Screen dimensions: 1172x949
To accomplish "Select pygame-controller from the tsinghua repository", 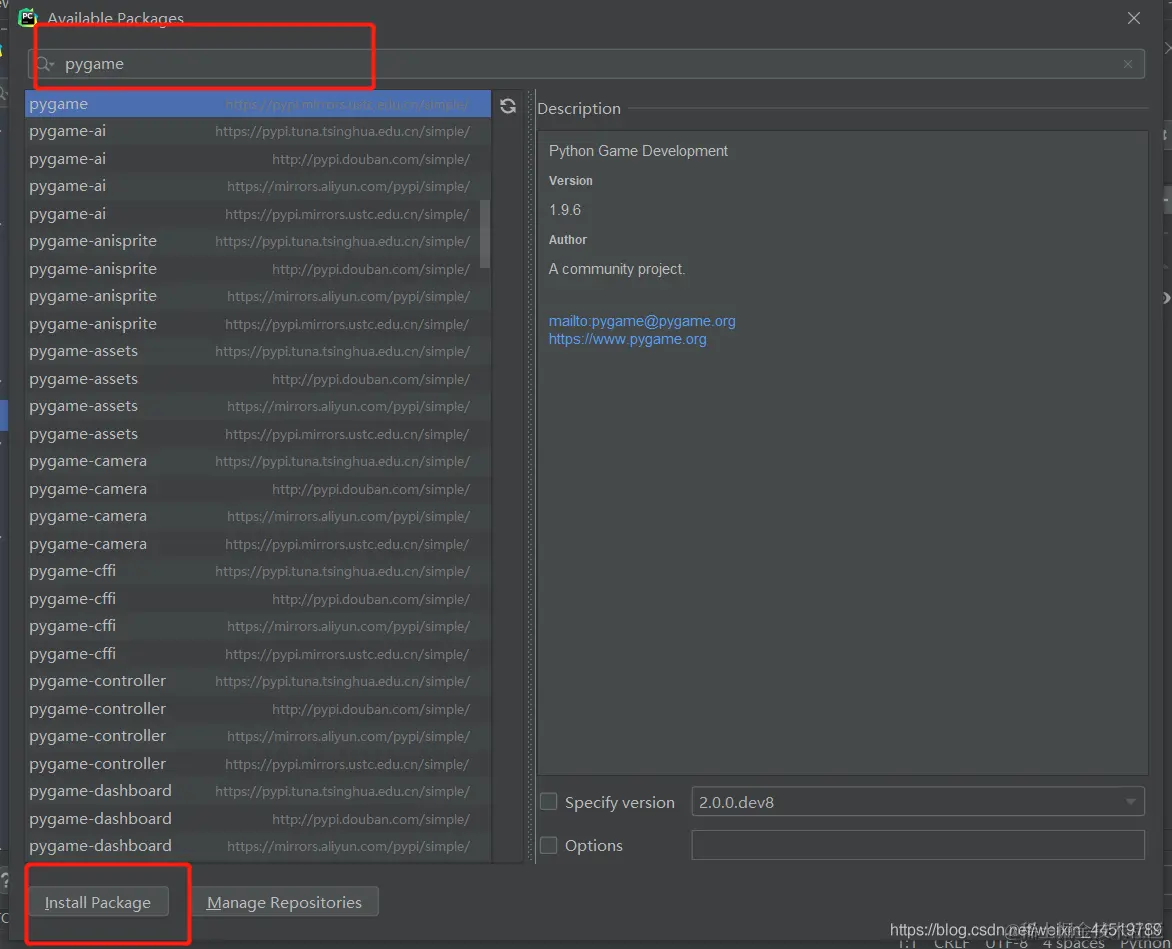I will click(258, 681).
